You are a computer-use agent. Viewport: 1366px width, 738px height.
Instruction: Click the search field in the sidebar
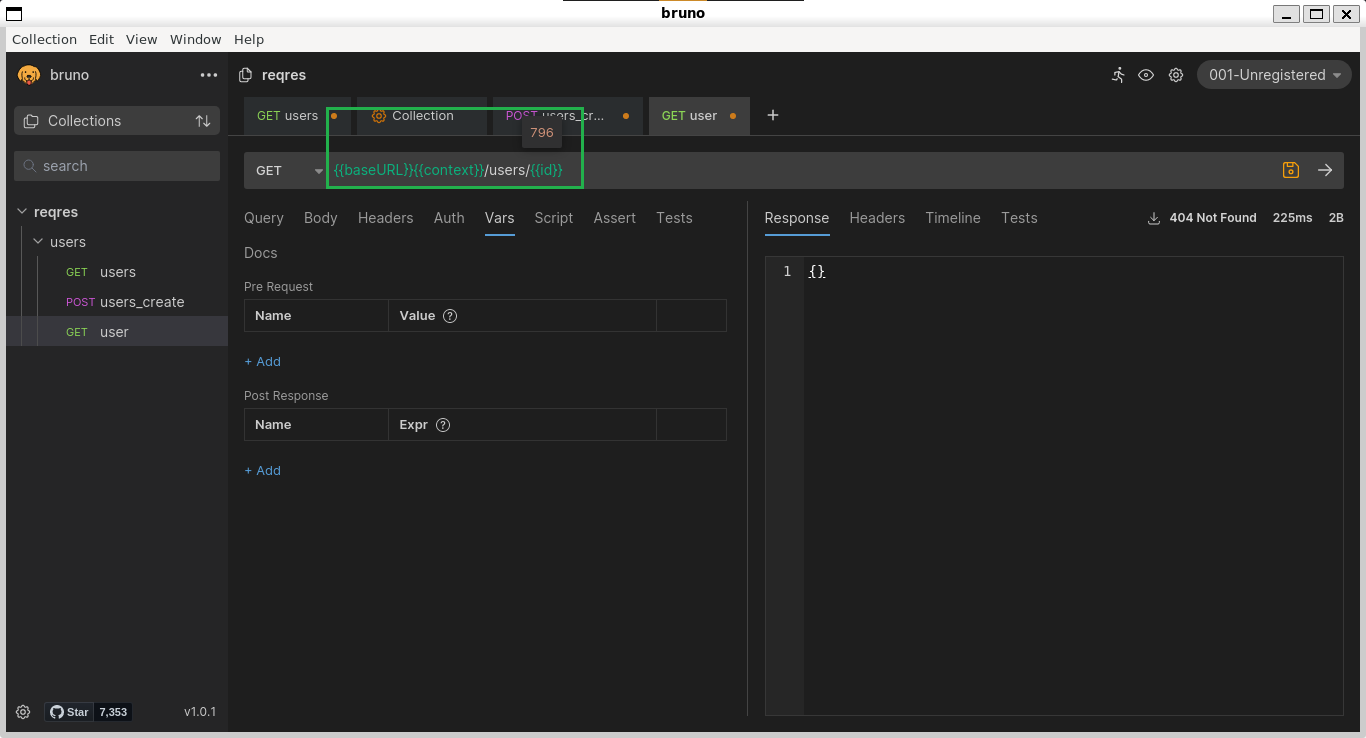116,165
